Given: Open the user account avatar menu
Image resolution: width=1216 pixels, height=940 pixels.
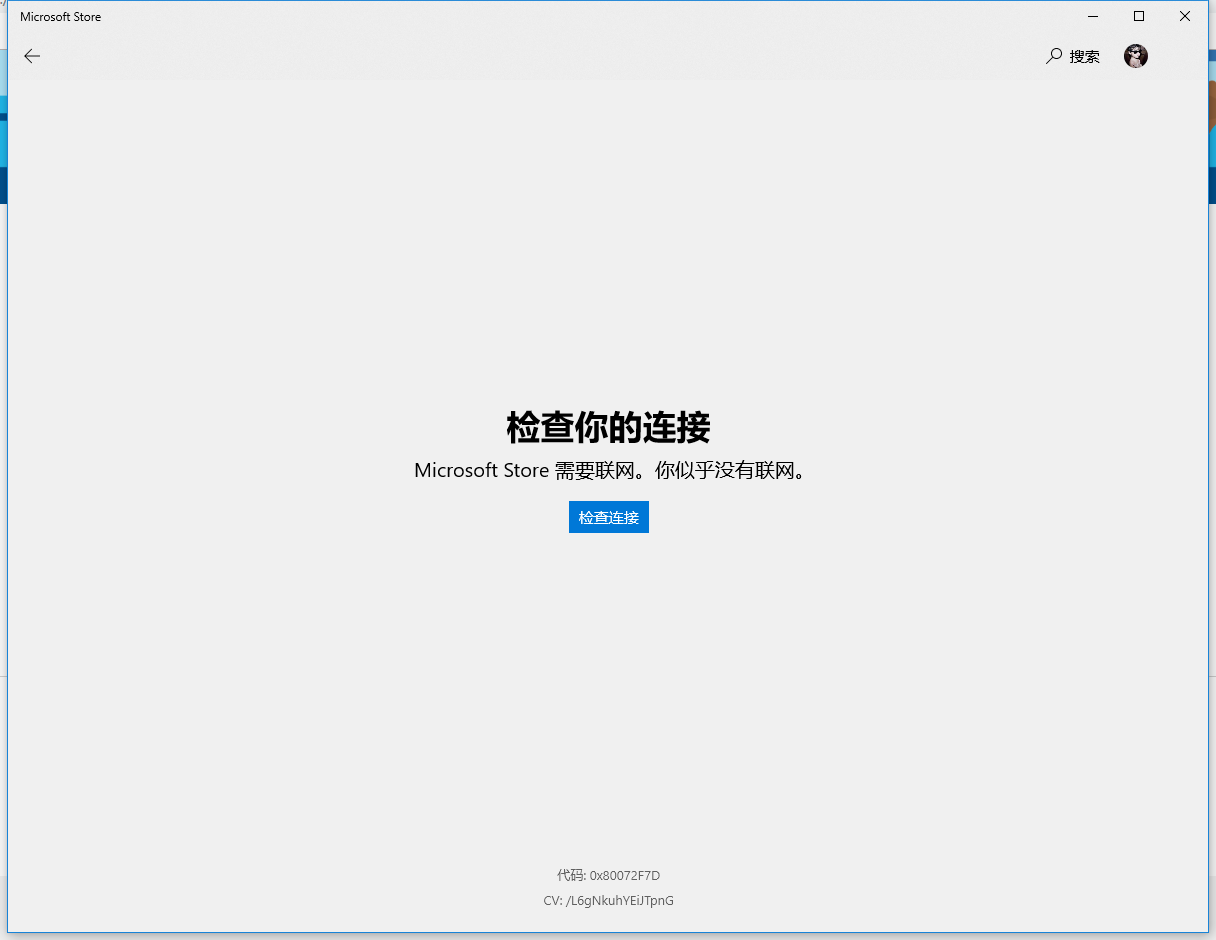Looking at the screenshot, I should [1136, 56].
